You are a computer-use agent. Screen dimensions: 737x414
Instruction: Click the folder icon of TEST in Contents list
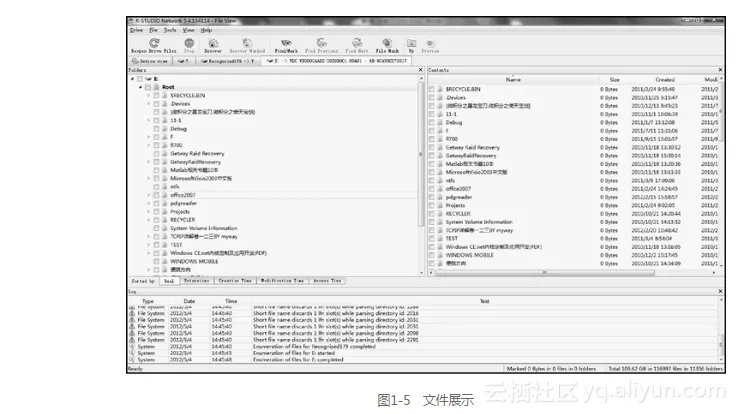click(440, 238)
